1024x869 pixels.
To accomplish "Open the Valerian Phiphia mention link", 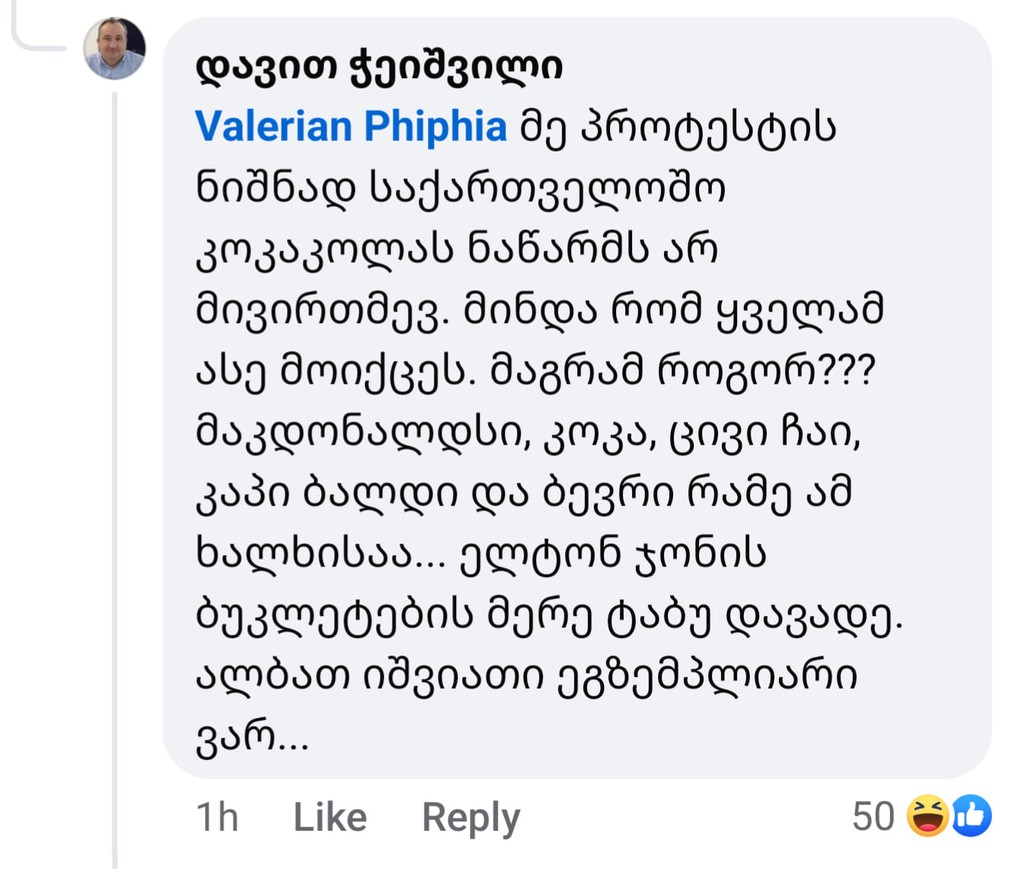I will [350, 127].
